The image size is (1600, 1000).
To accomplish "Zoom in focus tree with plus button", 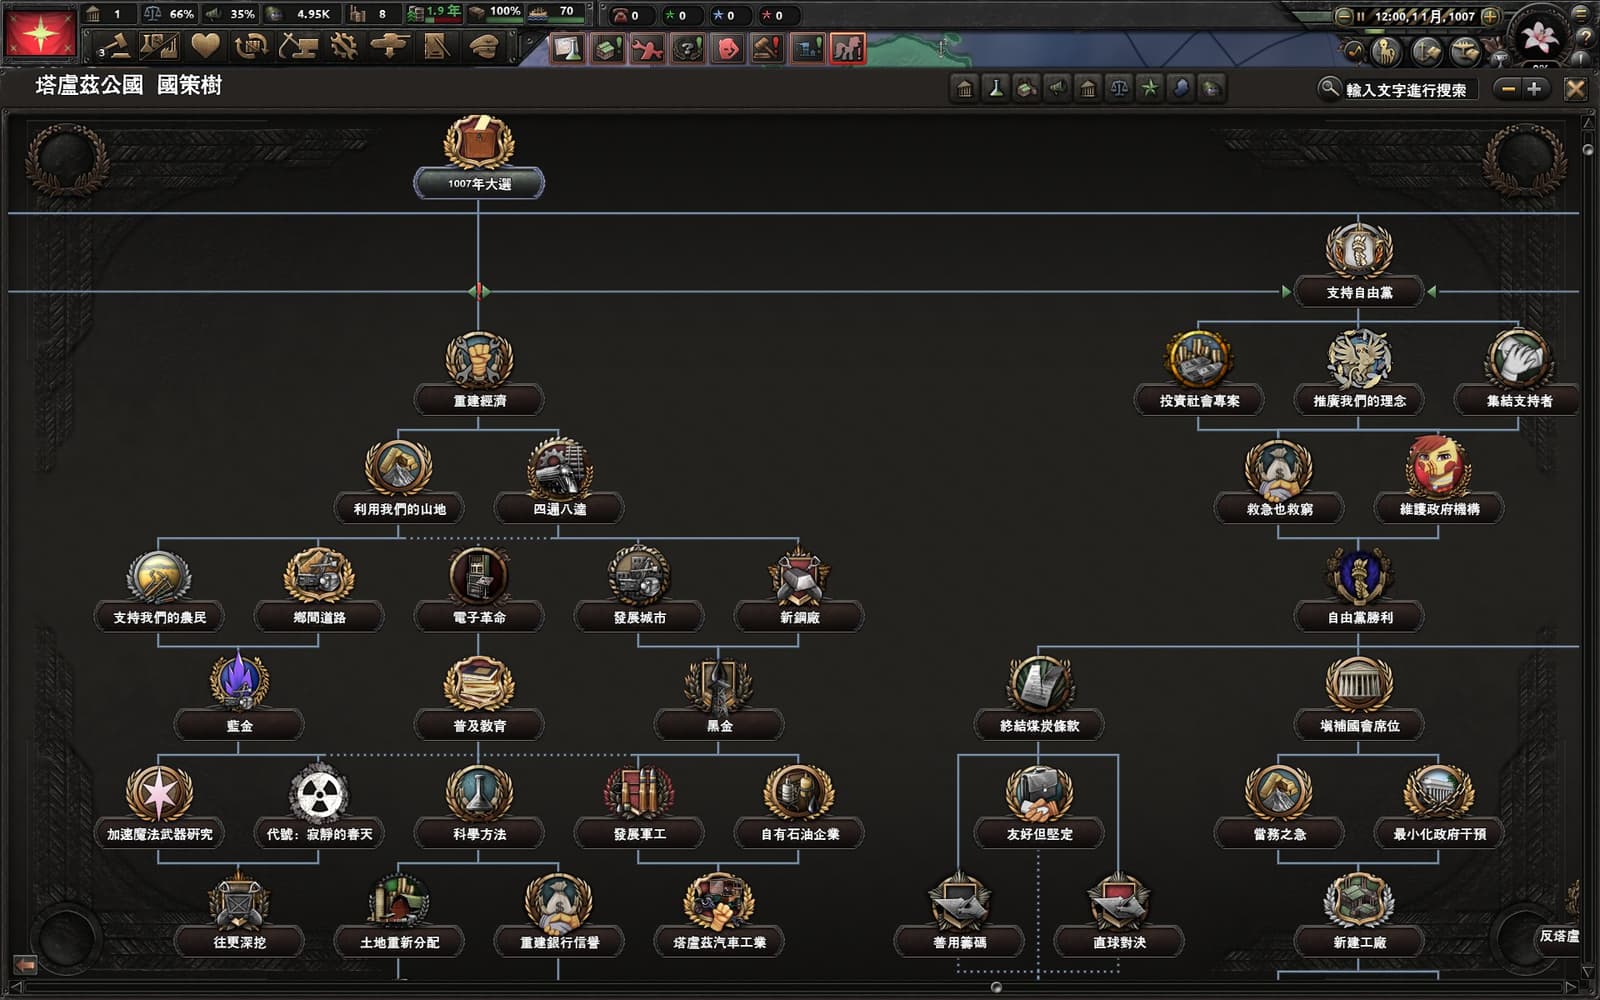I will click(1534, 89).
